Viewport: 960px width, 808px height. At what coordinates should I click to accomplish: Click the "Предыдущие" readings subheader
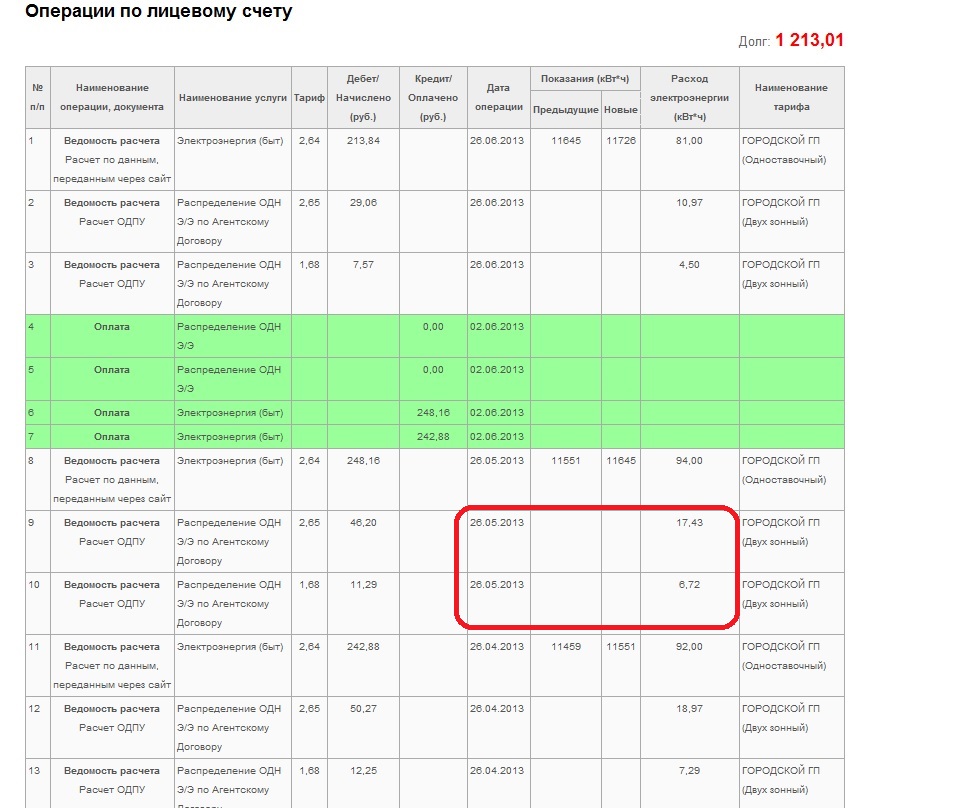(x=565, y=109)
